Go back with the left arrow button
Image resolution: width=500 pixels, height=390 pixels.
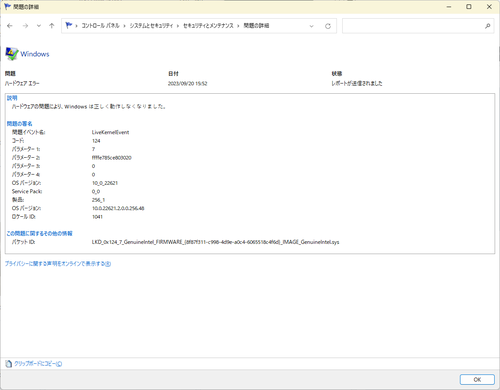pos(10,26)
